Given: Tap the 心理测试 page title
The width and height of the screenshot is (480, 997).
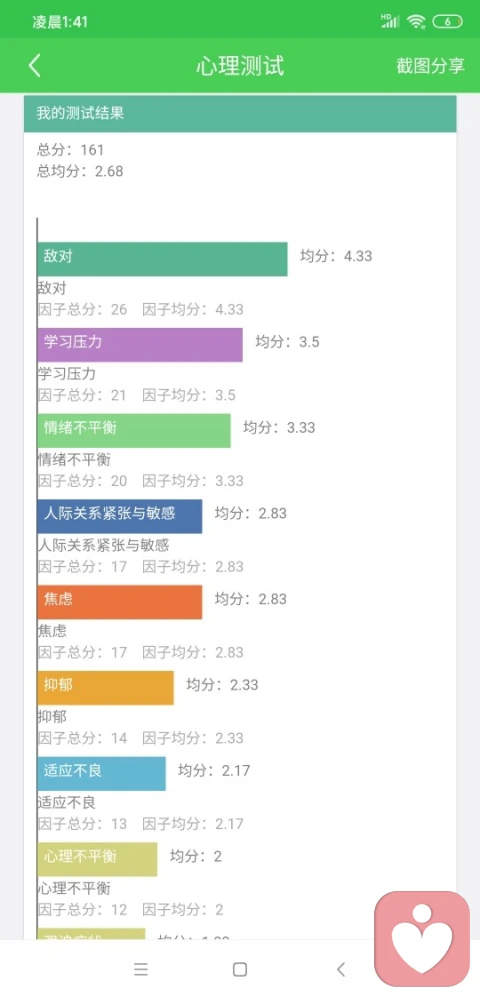Looking at the screenshot, I should (240, 66).
